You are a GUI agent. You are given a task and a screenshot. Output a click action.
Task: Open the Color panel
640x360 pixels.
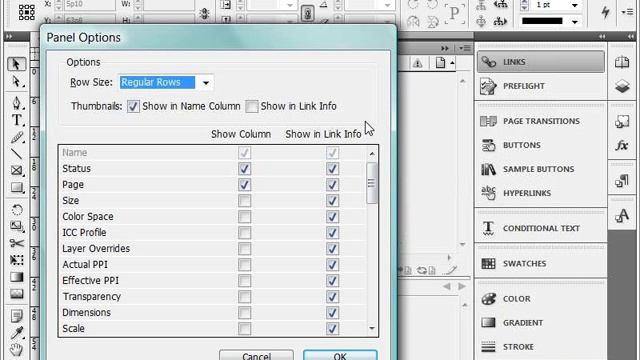click(x=541, y=299)
